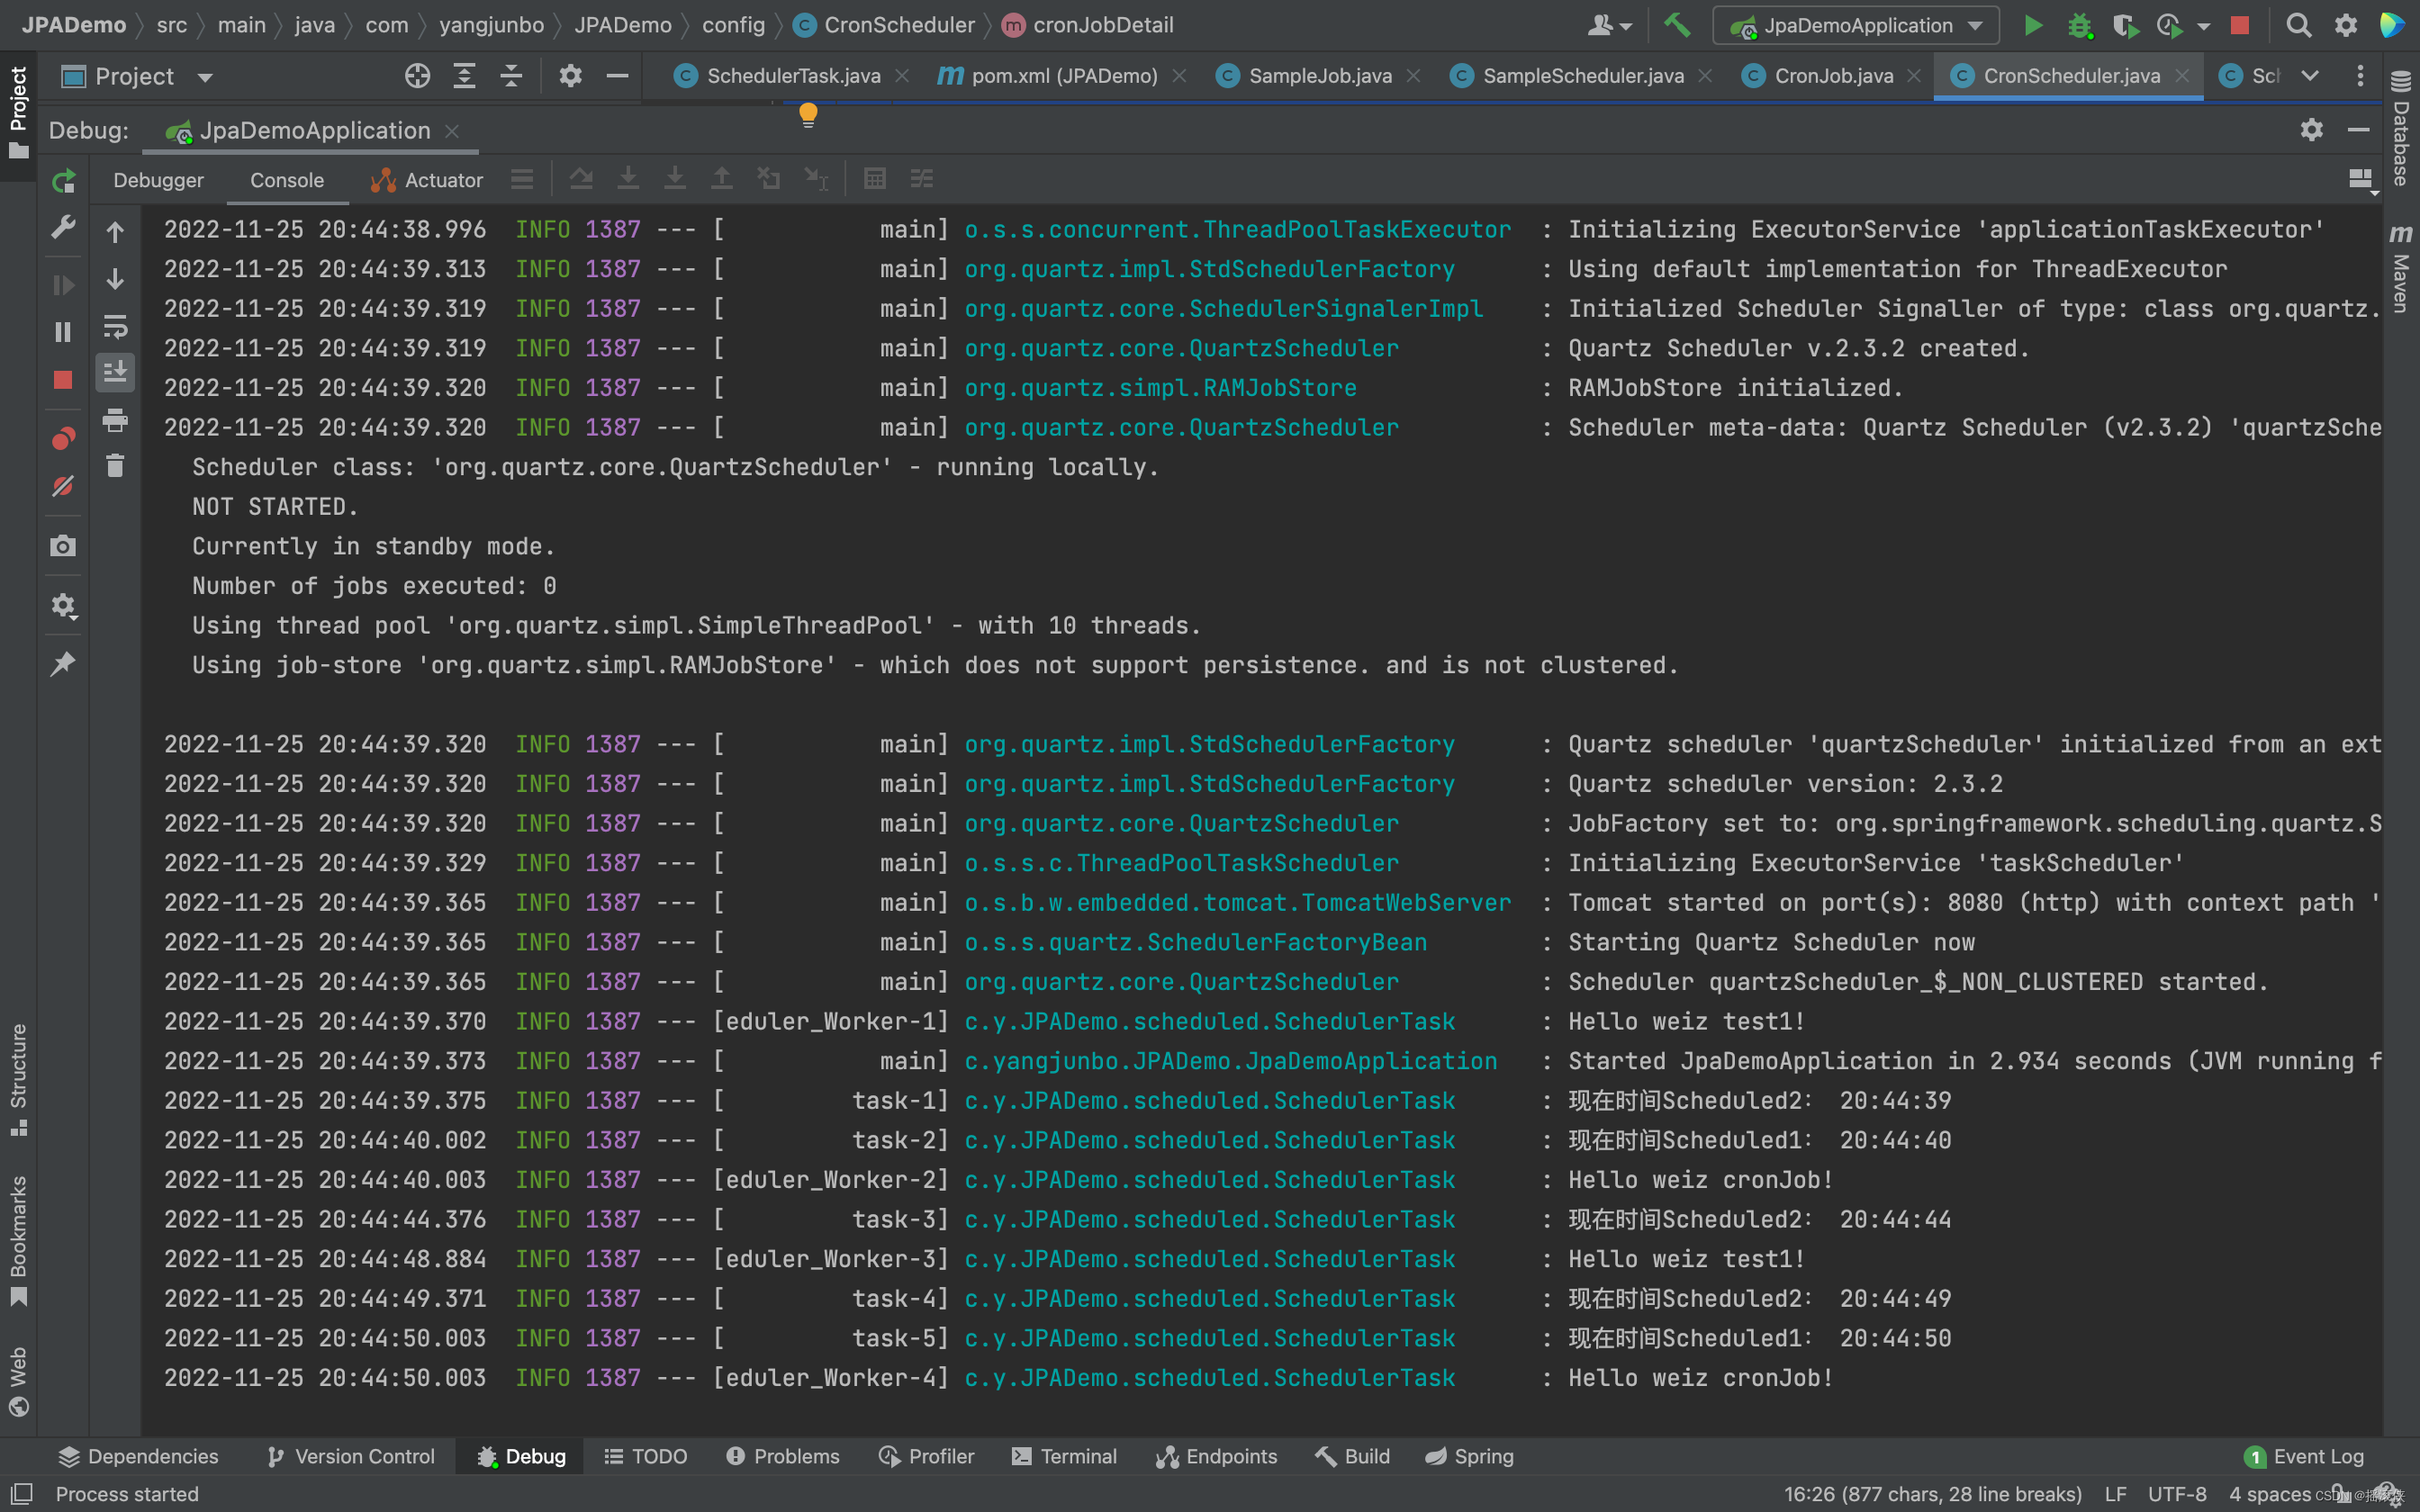Toggle mute breakpoints
Viewport: 2420px width, 1512px height.
pos(63,487)
